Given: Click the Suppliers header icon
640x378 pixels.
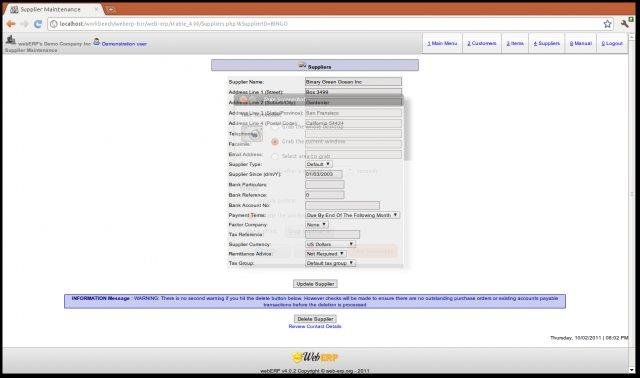Looking at the screenshot, I should coord(302,65).
